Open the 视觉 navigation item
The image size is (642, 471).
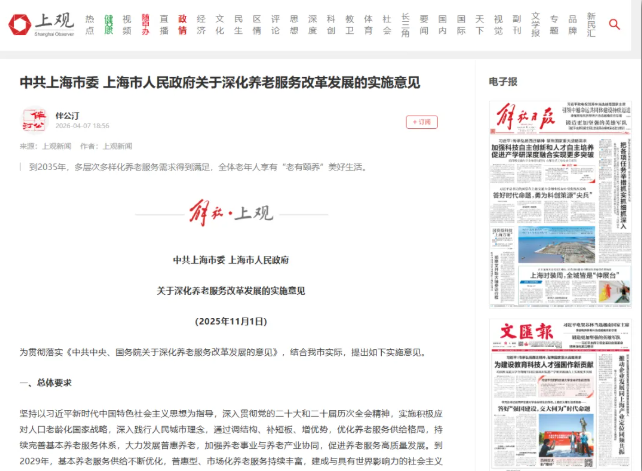[x=498, y=25]
